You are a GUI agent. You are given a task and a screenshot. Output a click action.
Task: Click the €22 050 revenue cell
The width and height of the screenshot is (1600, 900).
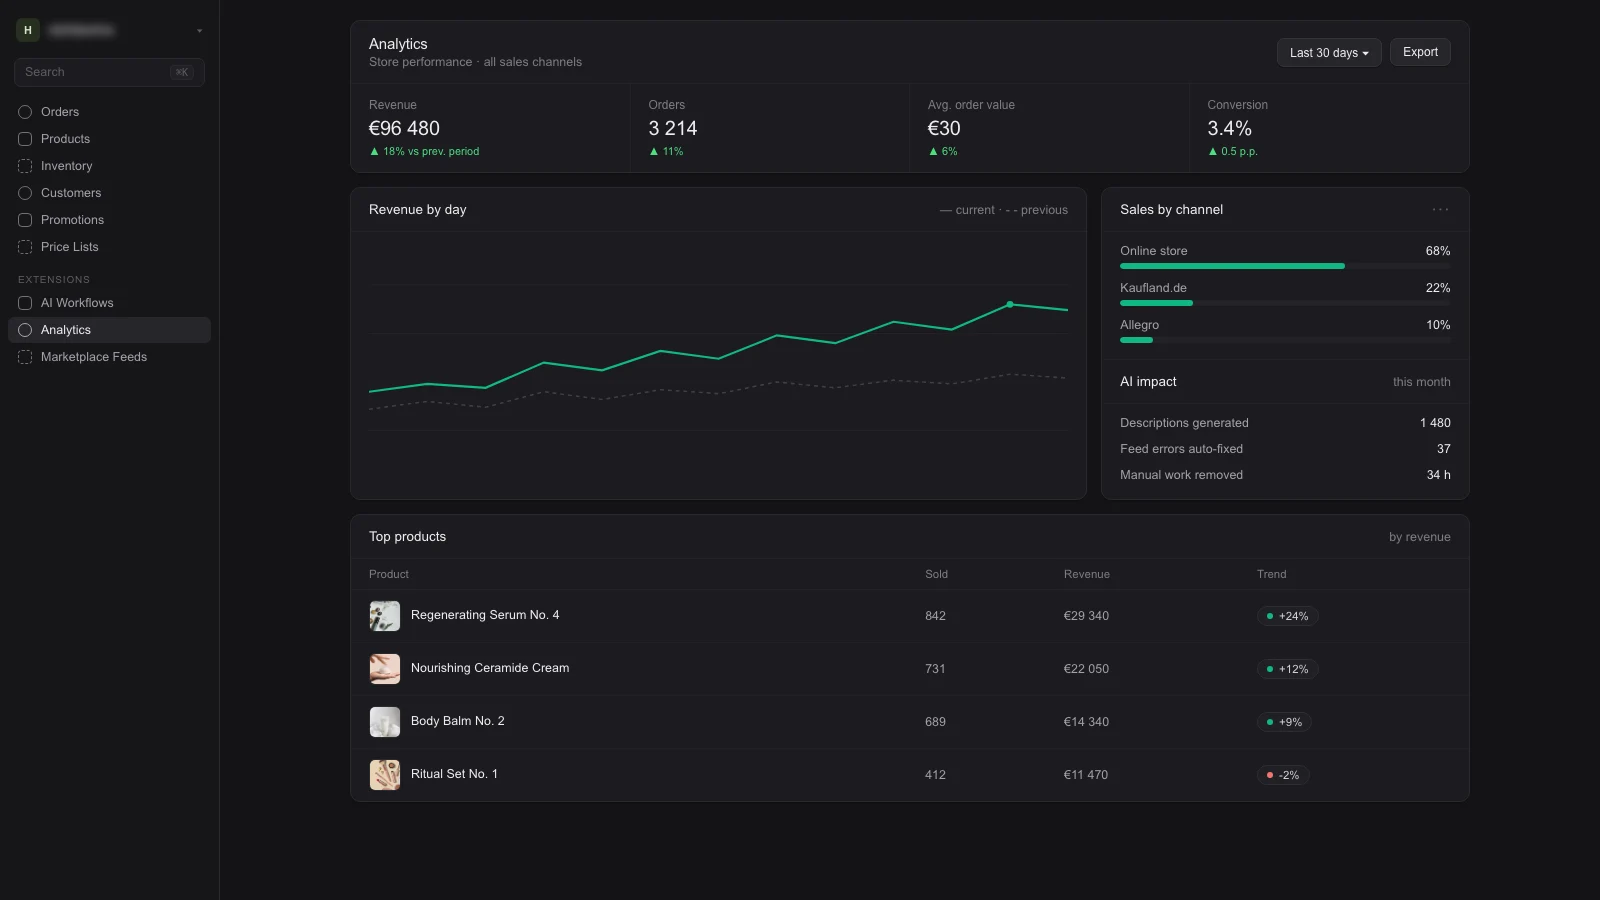coord(1086,669)
